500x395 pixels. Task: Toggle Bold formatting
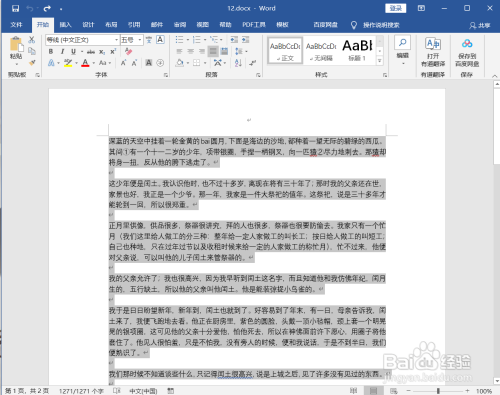click(51, 52)
